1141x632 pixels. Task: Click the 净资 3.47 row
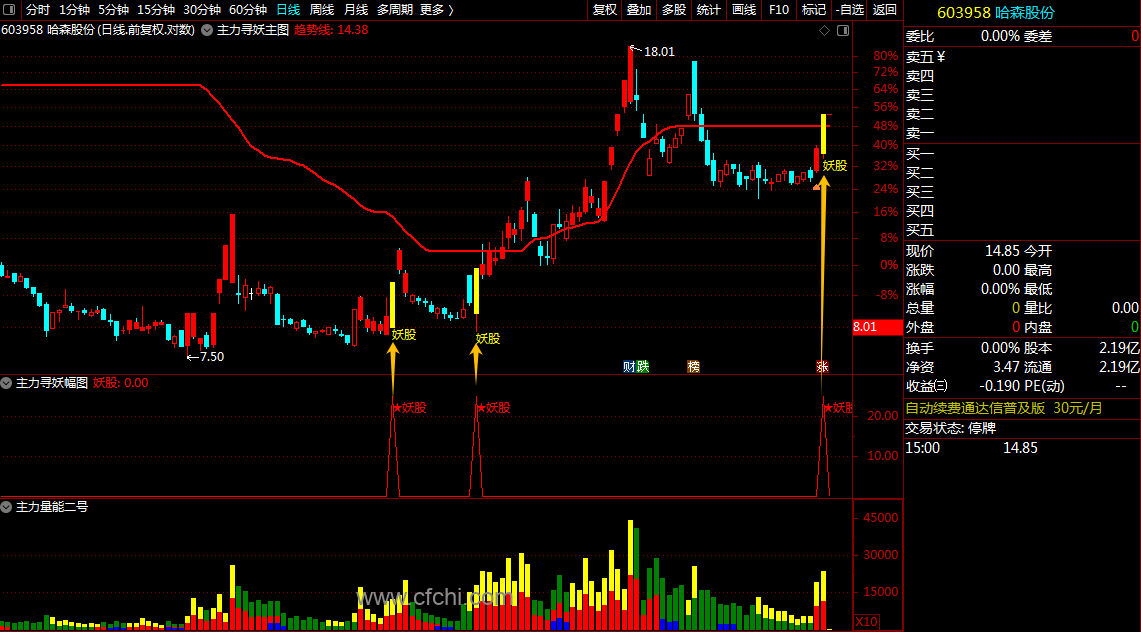pos(962,367)
